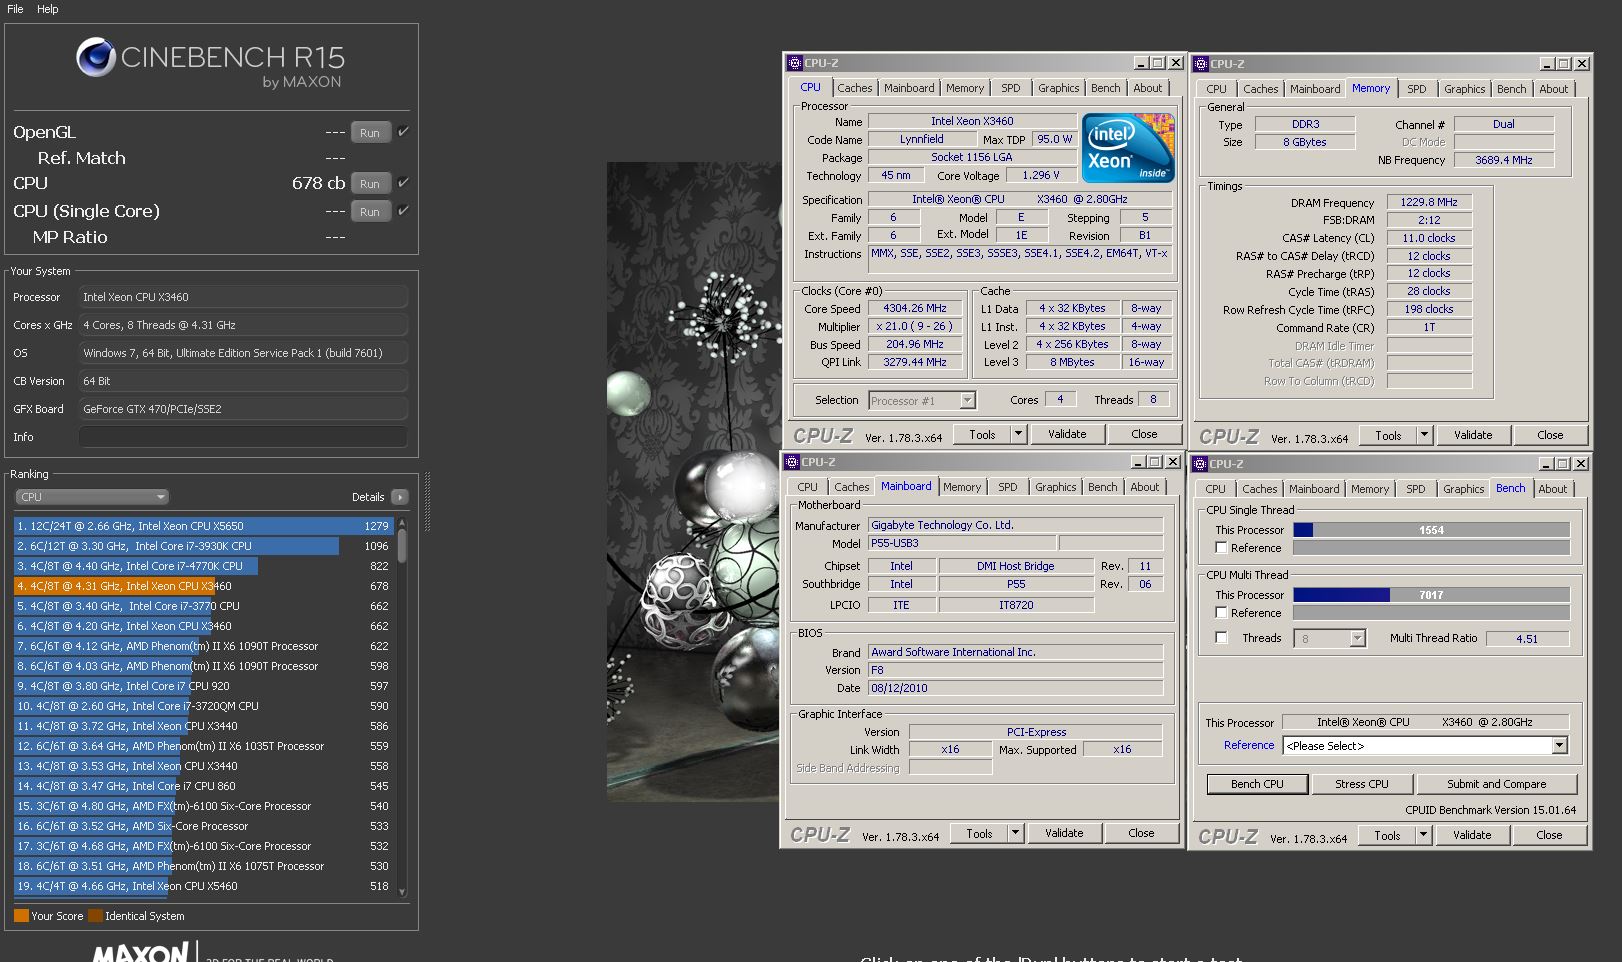Screen dimensions: 1622x962
Task: Click the Bench CPU button
Action: (x=1257, y=784)
